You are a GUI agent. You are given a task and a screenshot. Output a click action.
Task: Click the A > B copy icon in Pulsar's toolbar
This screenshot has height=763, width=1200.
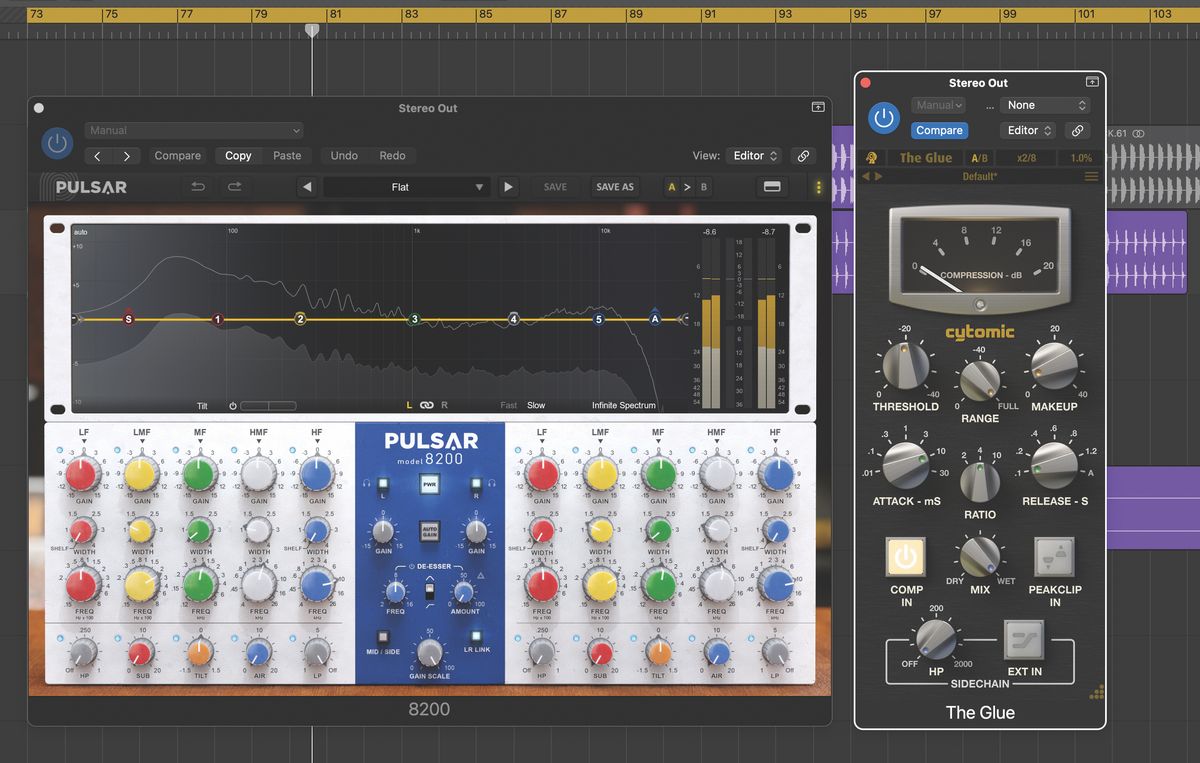[x=686, y=186]
